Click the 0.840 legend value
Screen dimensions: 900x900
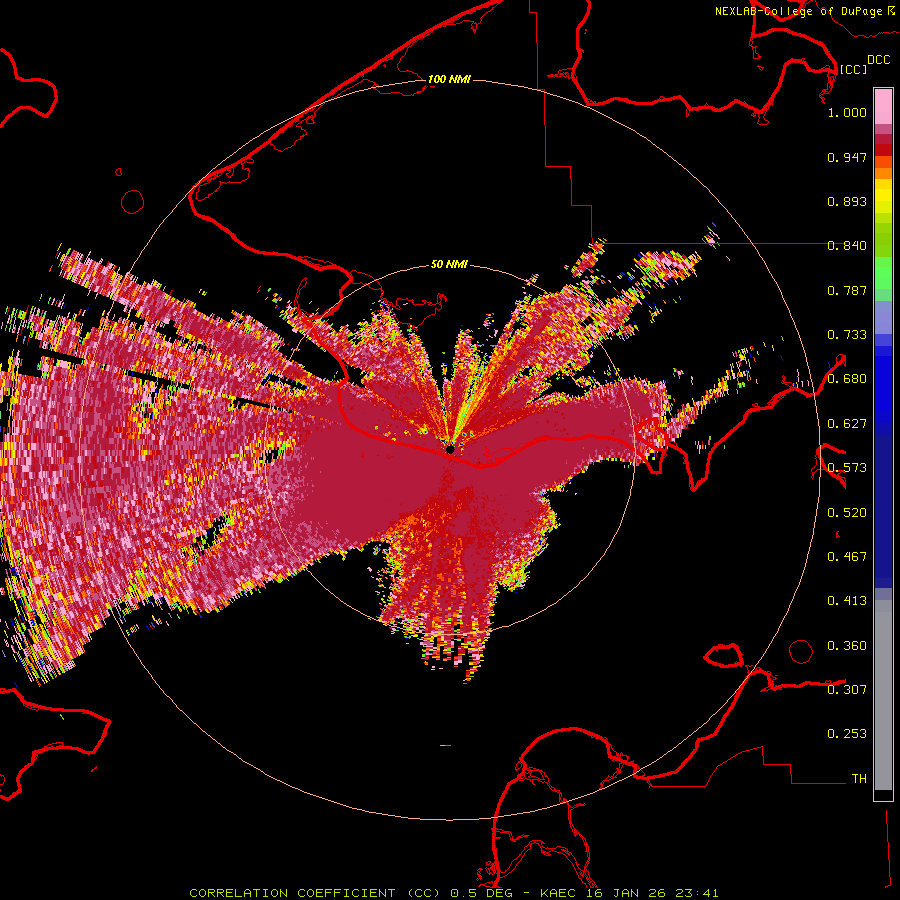click(x=847, y=246)
